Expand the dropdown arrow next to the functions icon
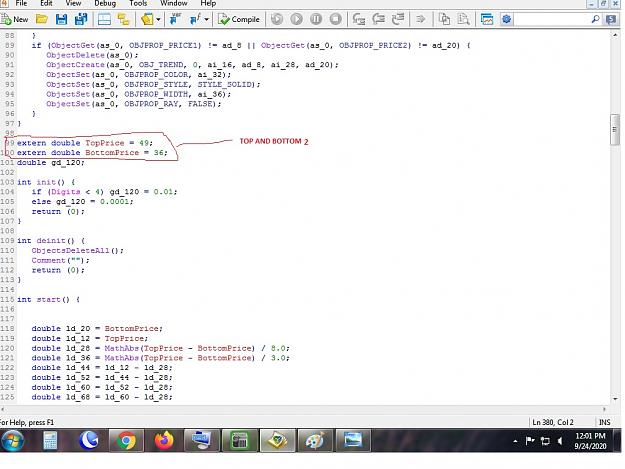Image resolution: width=625 pixels, height=469 pixels. [206, 19]
